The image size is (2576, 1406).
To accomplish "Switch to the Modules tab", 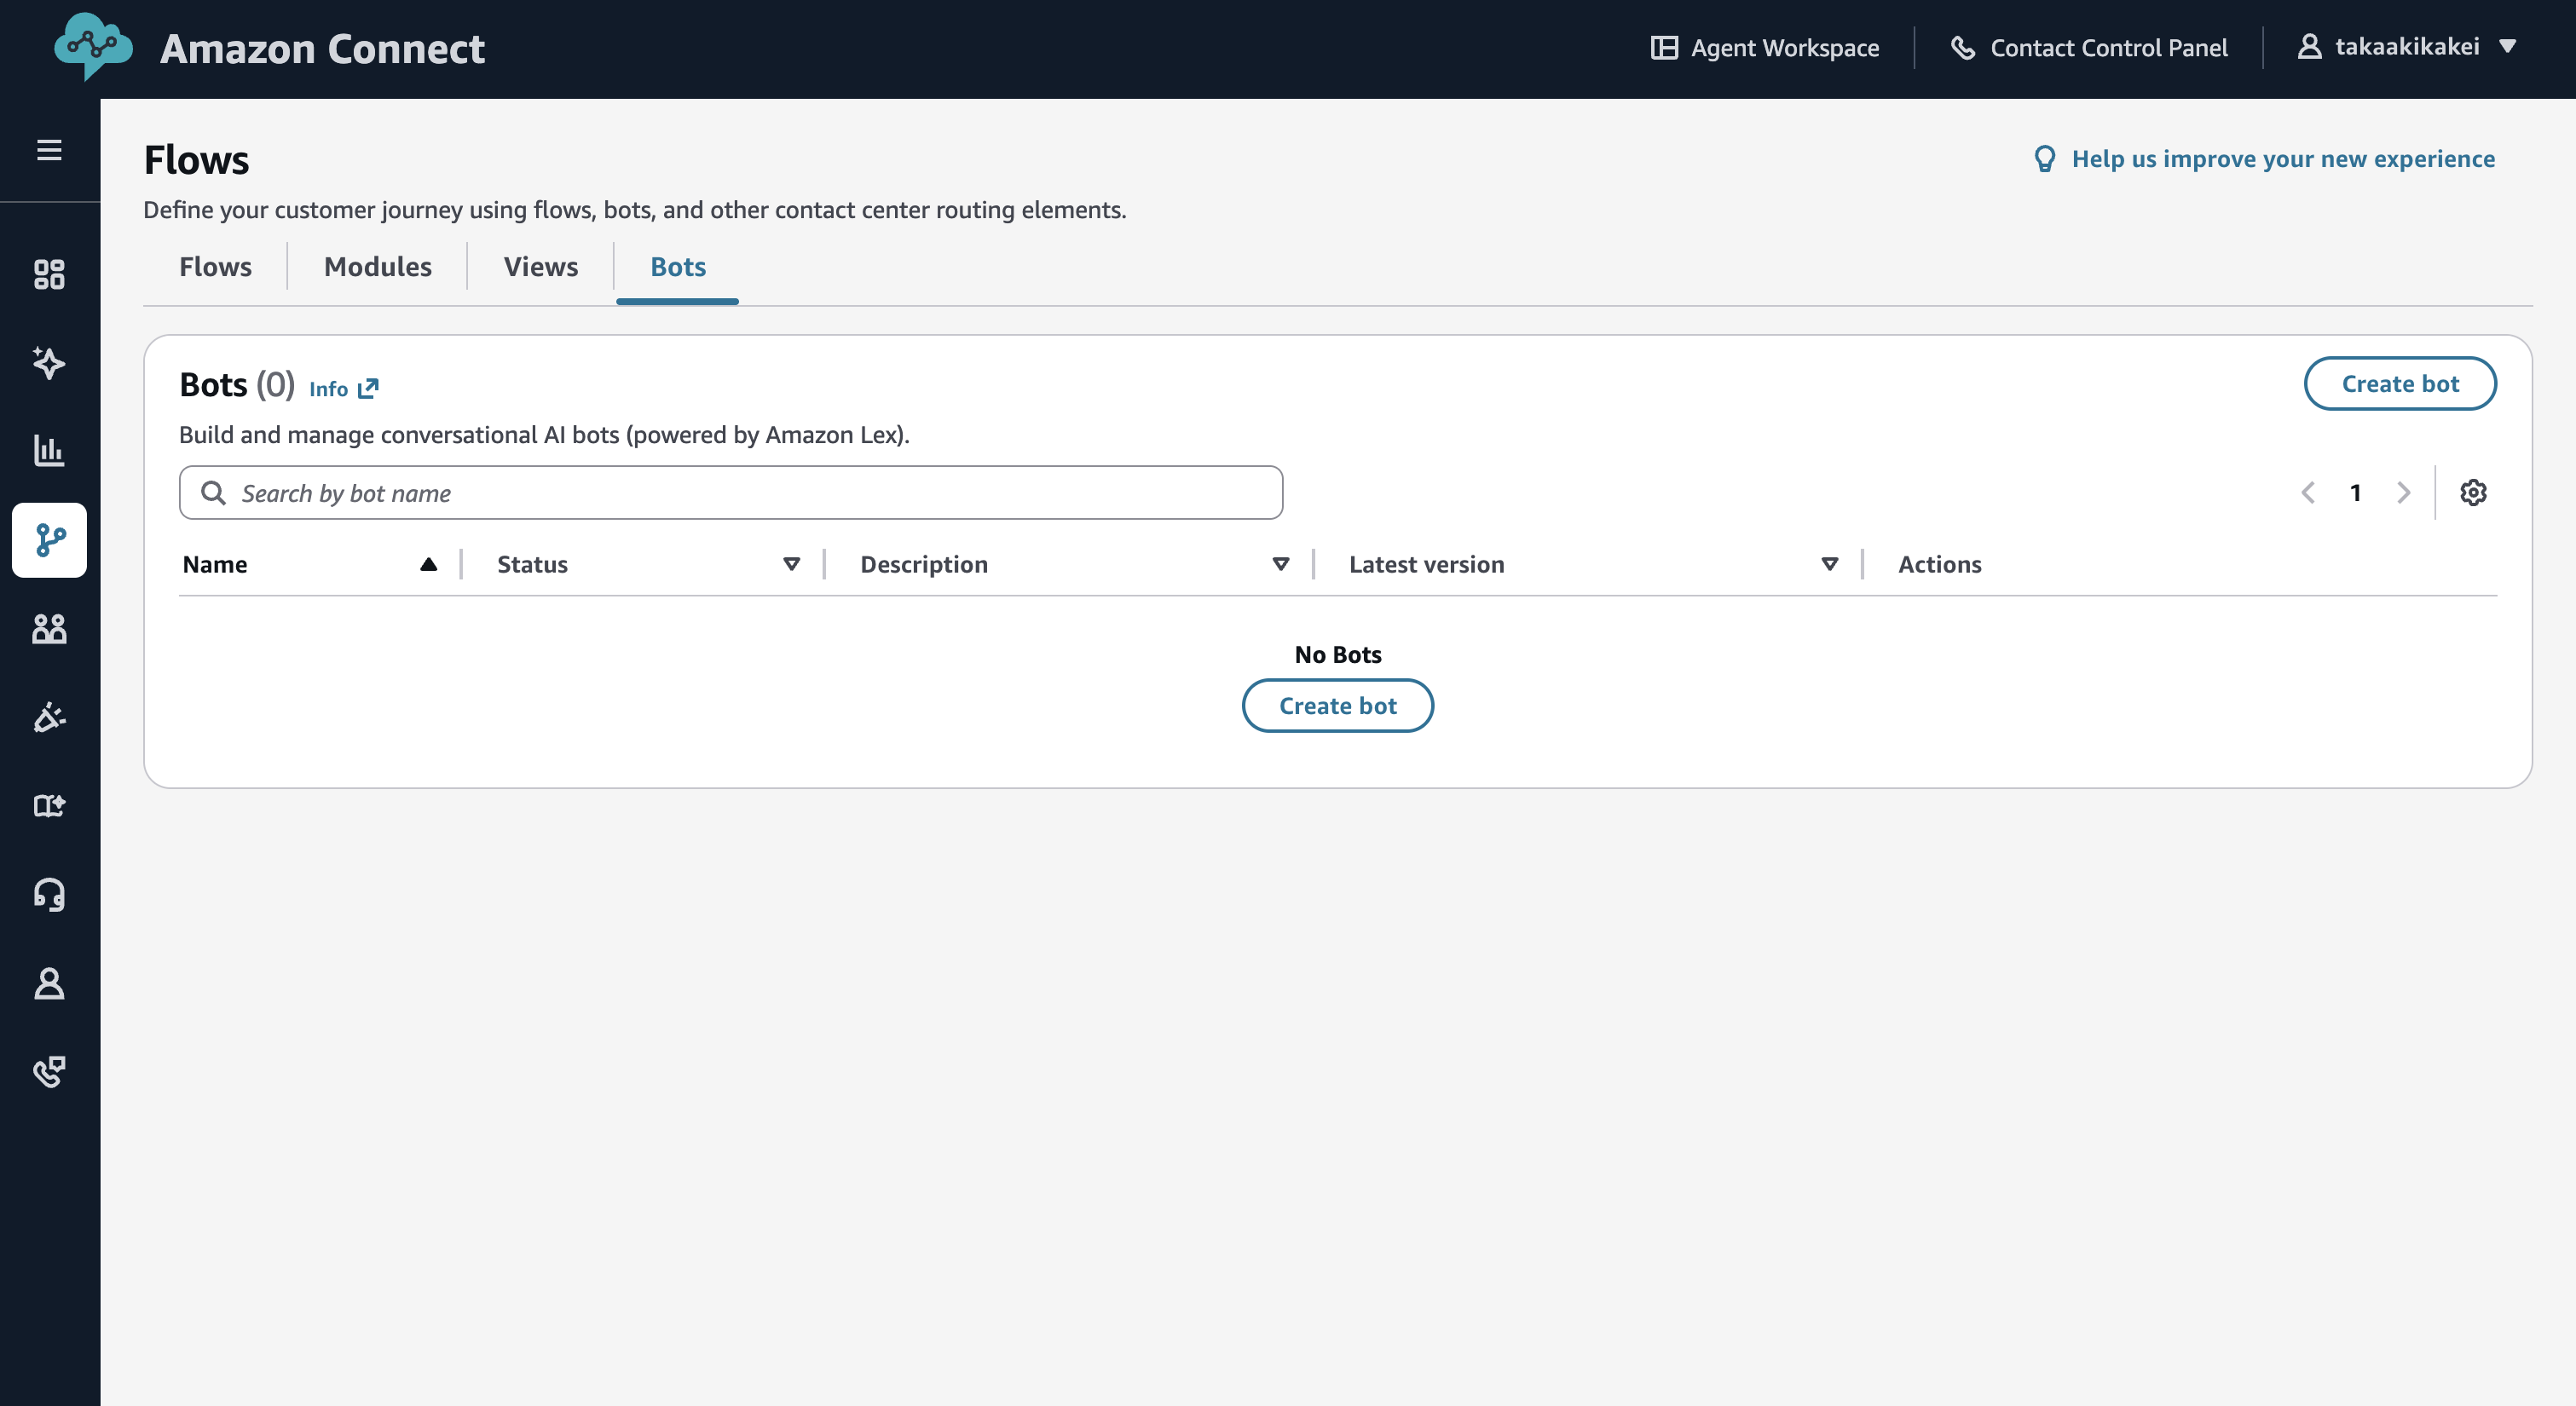I will click(377, 266).
